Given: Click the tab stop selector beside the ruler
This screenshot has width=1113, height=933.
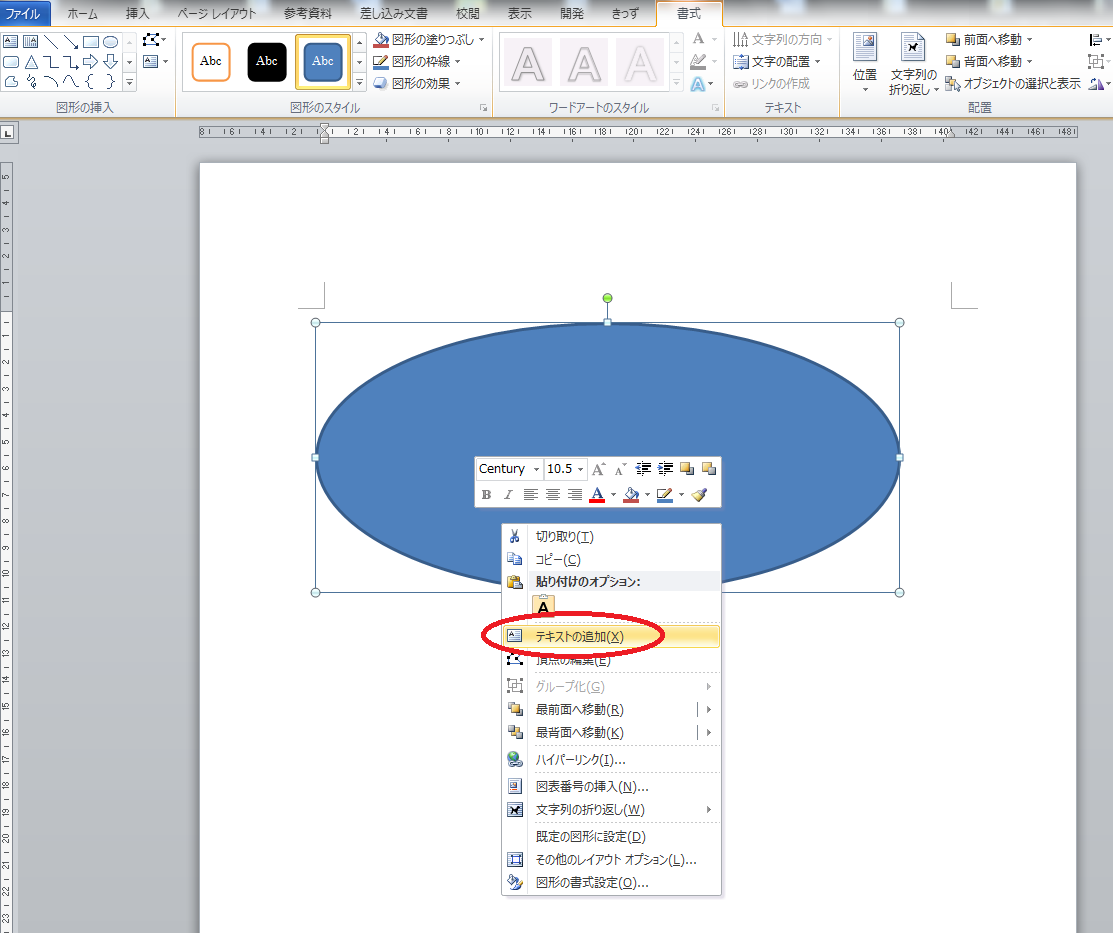Looking at the screenshot, I should point(9,133).
